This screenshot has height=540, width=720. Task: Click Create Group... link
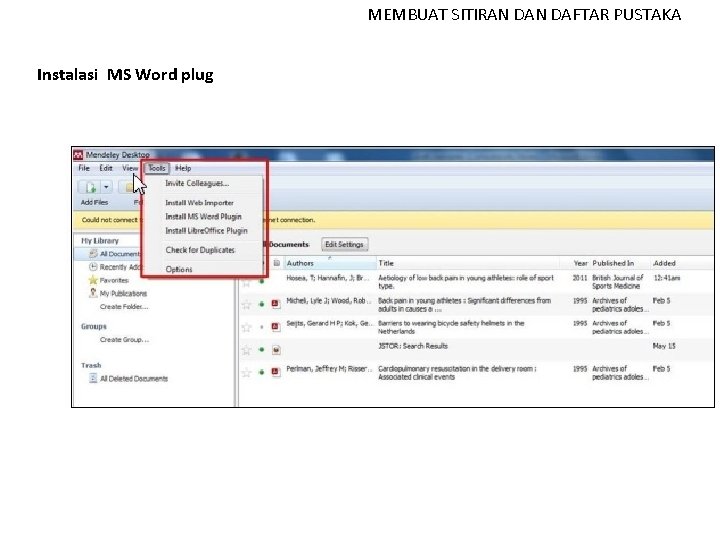coord(124,339)
